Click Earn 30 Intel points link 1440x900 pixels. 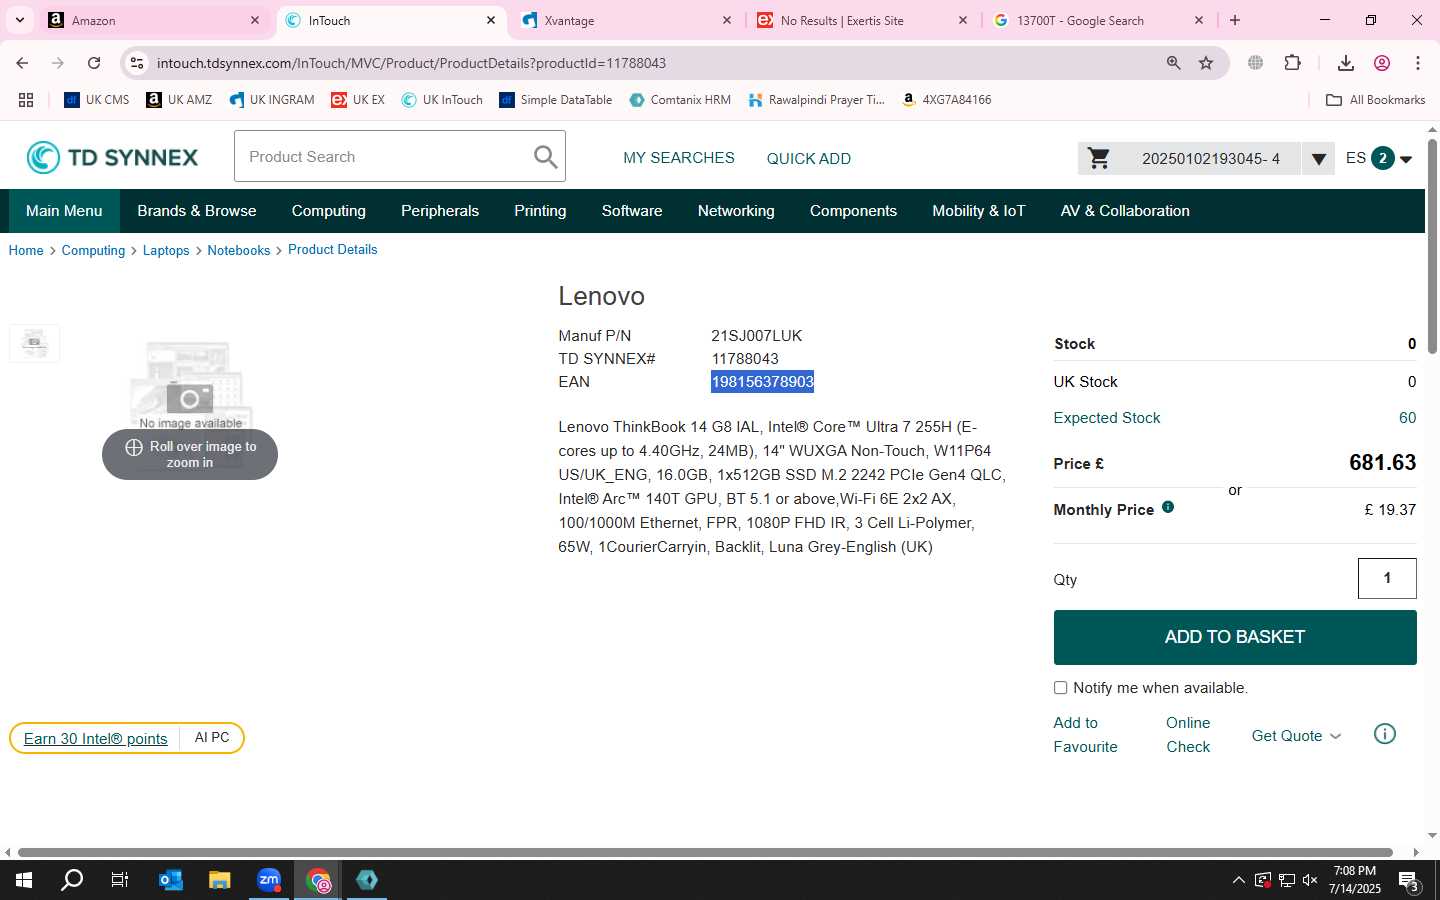tap(96, 738)
